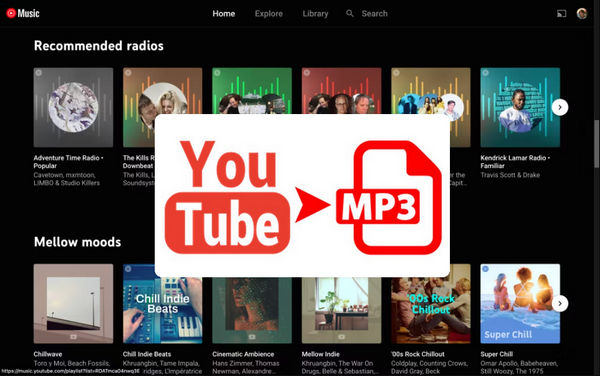Image resolution: width=600 pixels, height=376 pixels.
Task: Open the account profile avatar
Action: 582,13
